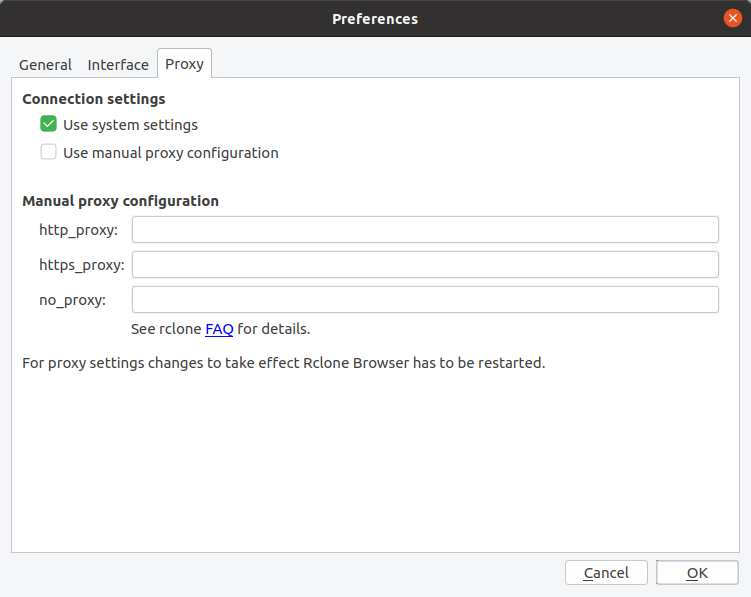751x597 pixels.
Task: Enable the Use manual proxy configuration checkbox
Action: [x=48, y=152]
